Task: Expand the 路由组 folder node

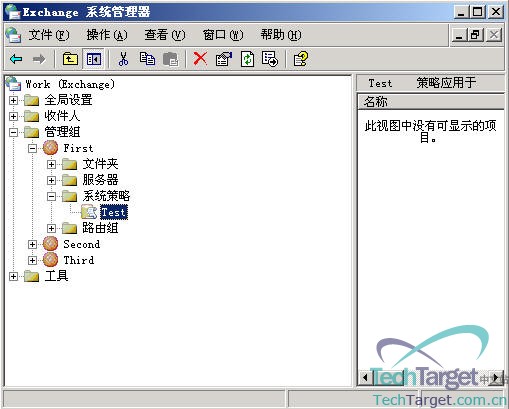Action: tap(51, 228)
